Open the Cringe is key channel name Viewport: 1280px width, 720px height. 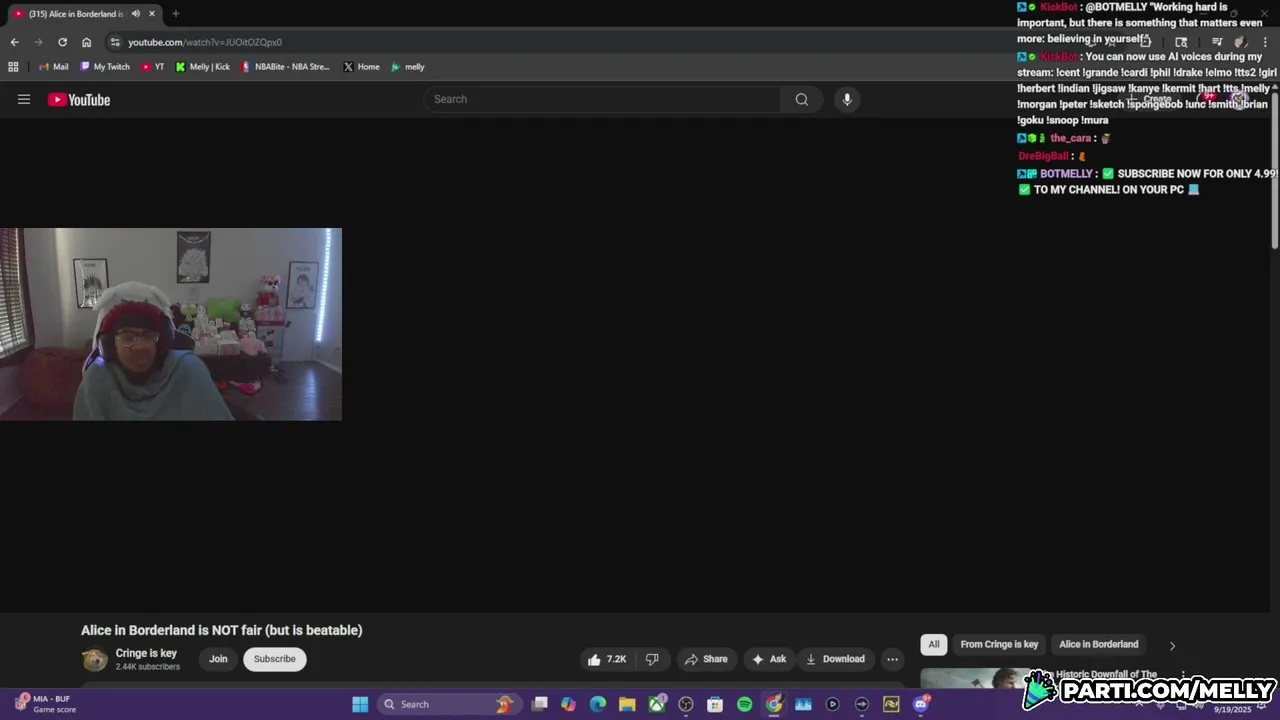tap(146, 653)
